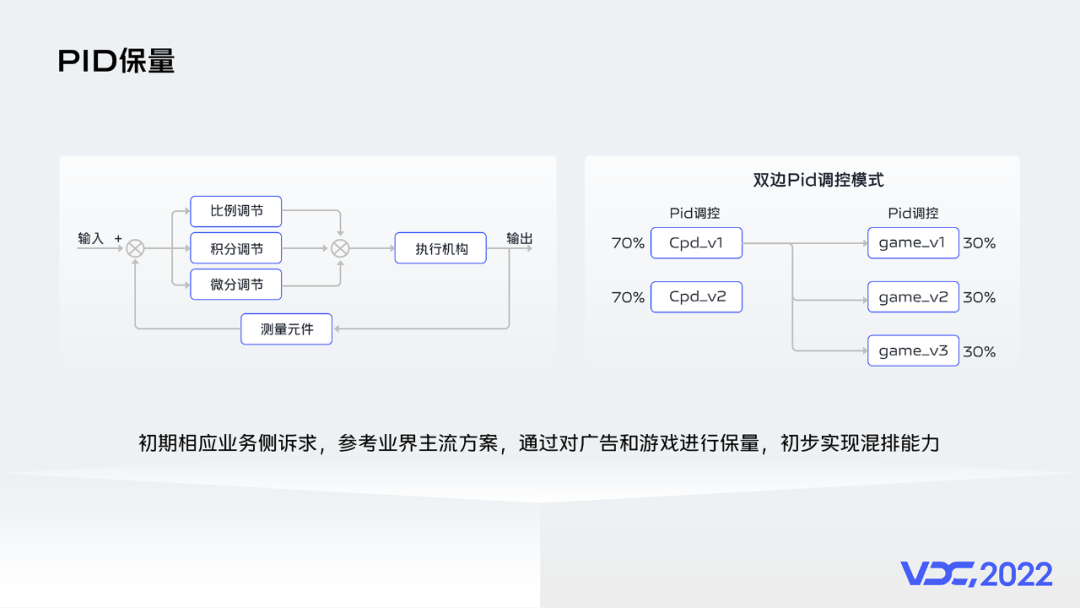Click the 比例调节 block
The height and width of the screenshot is (608, 1080).
[x=236, y=212]
